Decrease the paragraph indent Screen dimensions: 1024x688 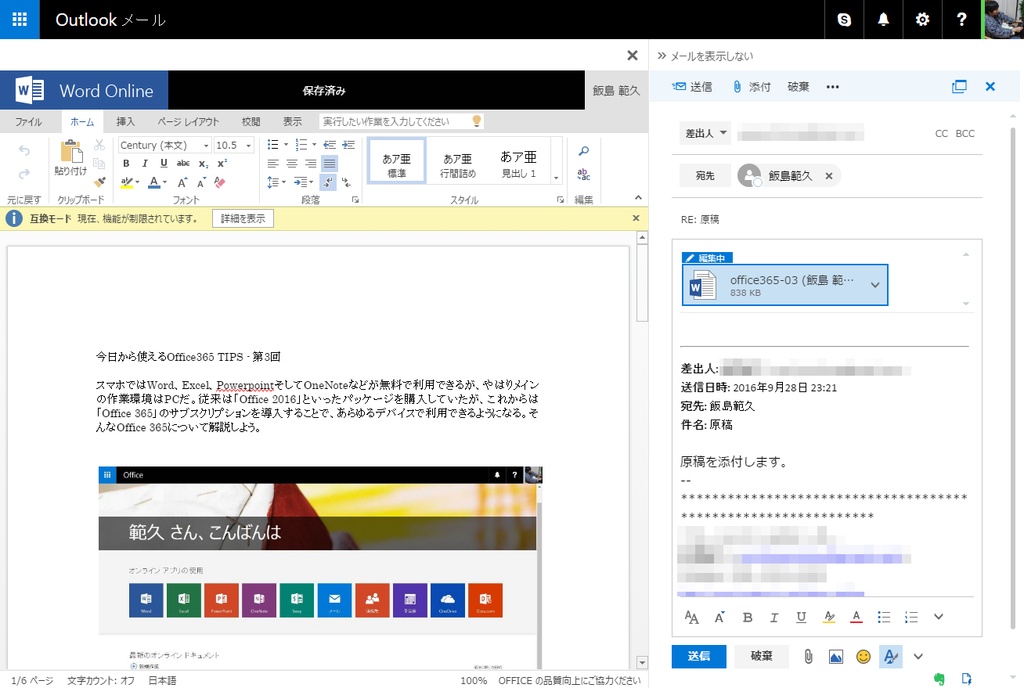pyautogui.click(x=330, y=144)
